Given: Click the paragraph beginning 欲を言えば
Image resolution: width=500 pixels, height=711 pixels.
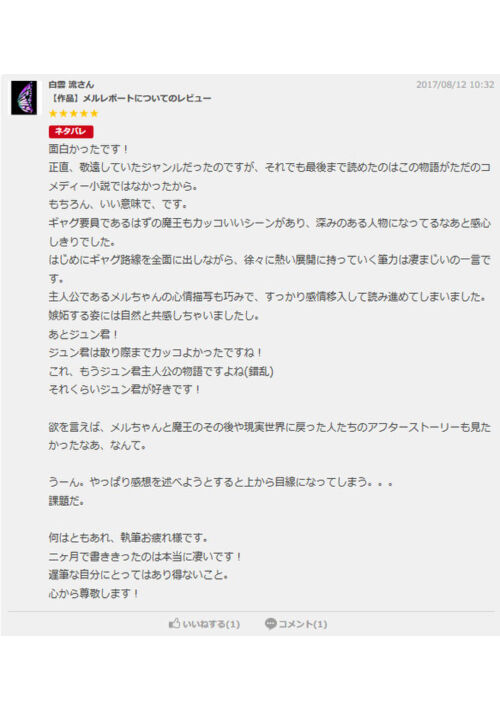Looking at the screenshot, I should point(270,436).
